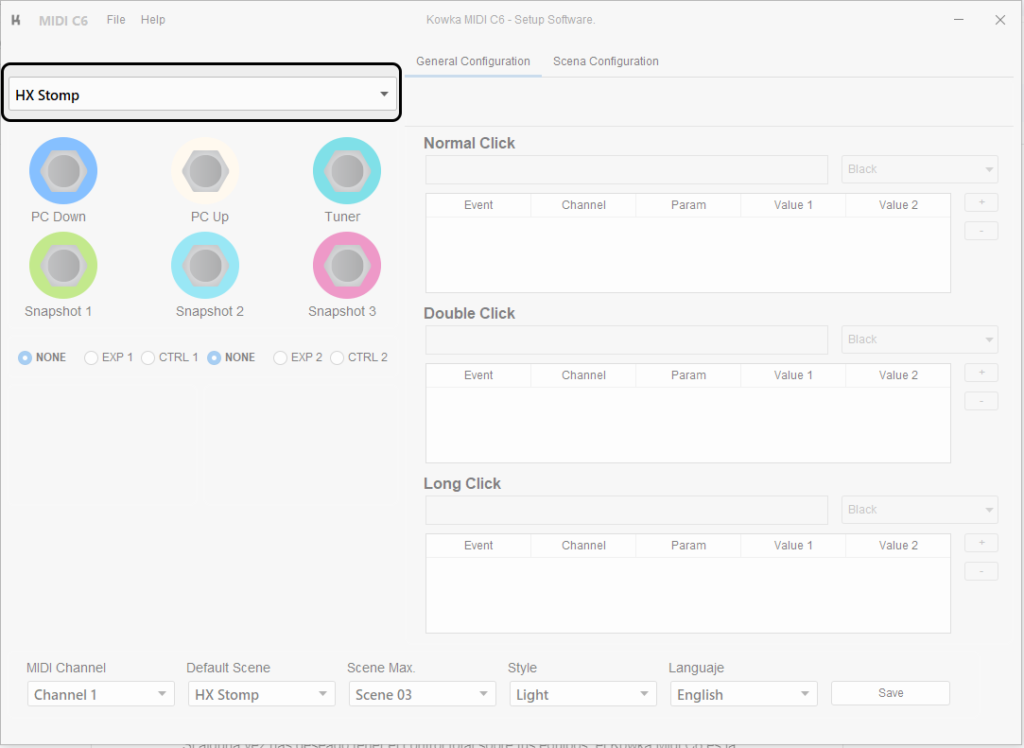1024x748 pixels.
Task: Open the Default Scene dropdown
Action: pos(261,694)
